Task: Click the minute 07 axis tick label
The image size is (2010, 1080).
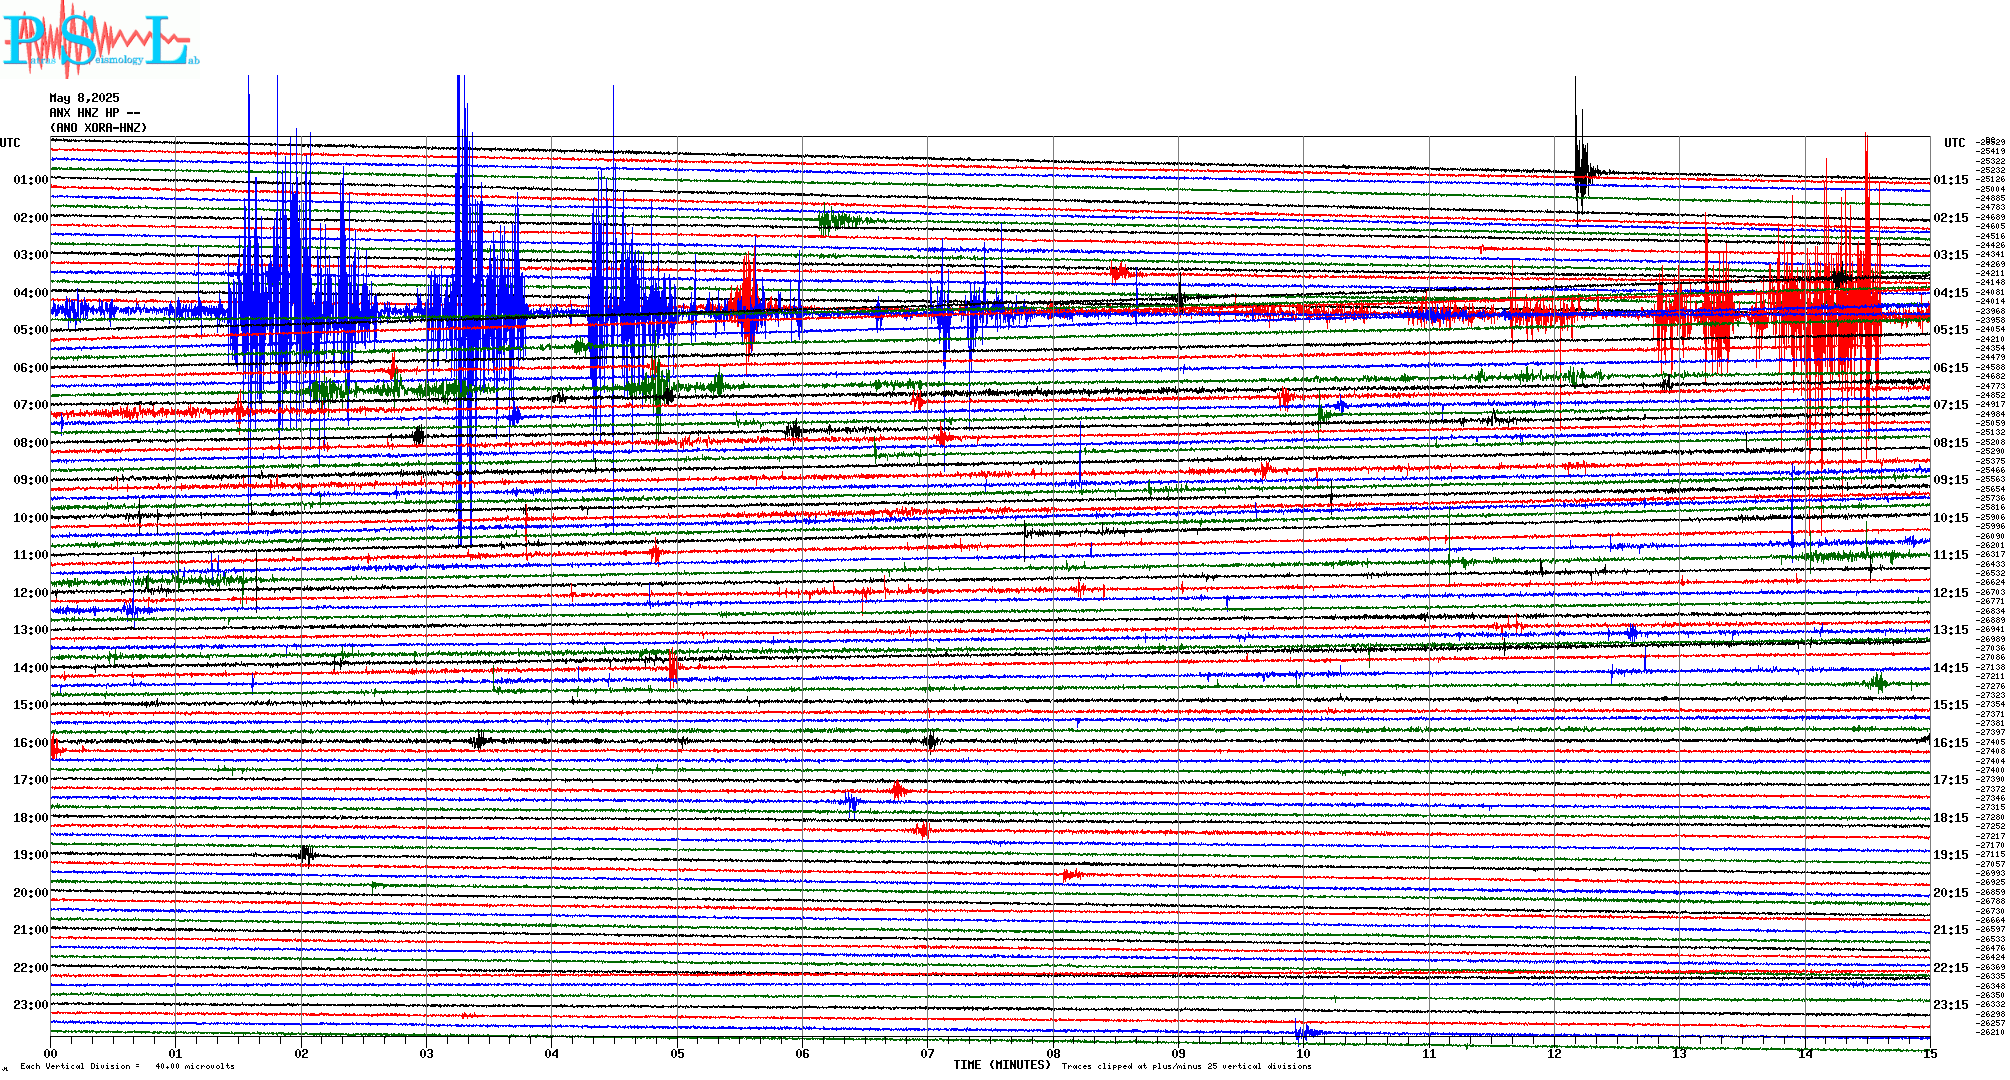Action: (x=928, y=1054)
